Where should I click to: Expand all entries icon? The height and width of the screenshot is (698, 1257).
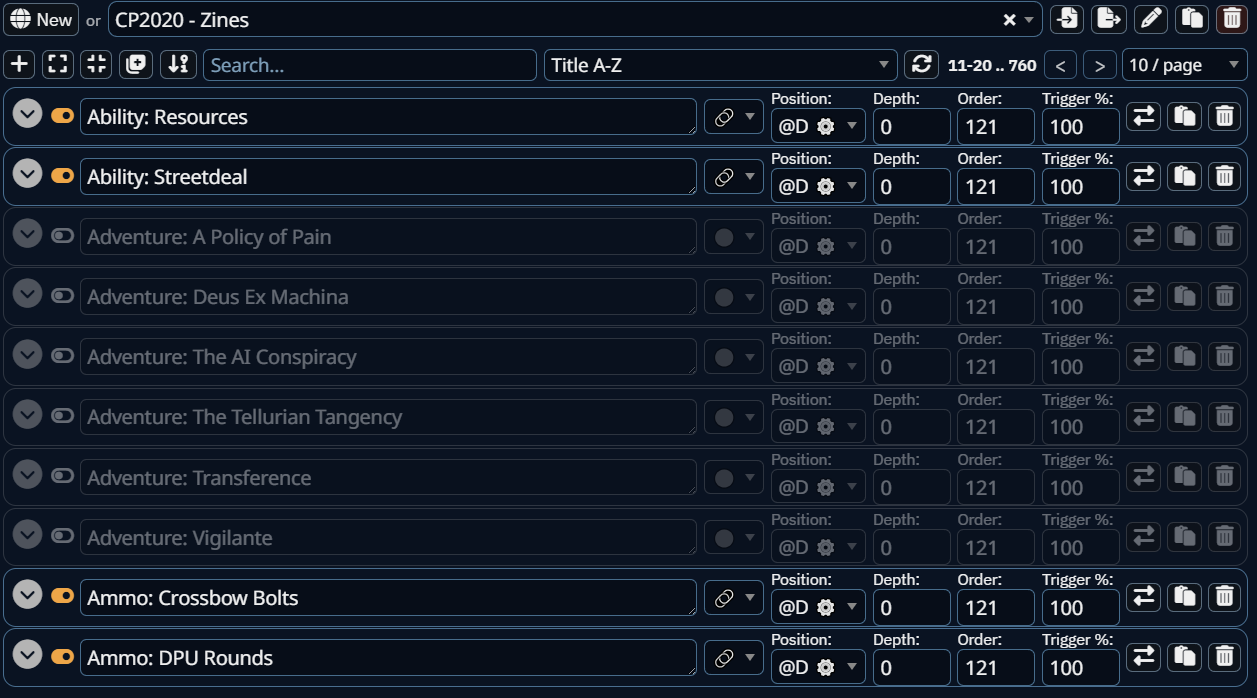point(58,64)
